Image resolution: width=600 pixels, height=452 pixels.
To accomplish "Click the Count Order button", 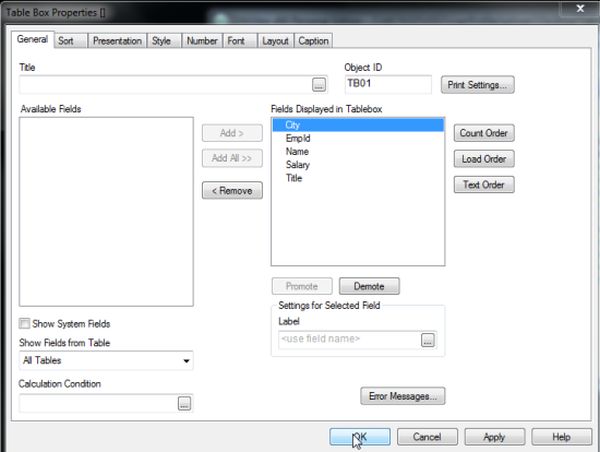I will tap(484, 133).
